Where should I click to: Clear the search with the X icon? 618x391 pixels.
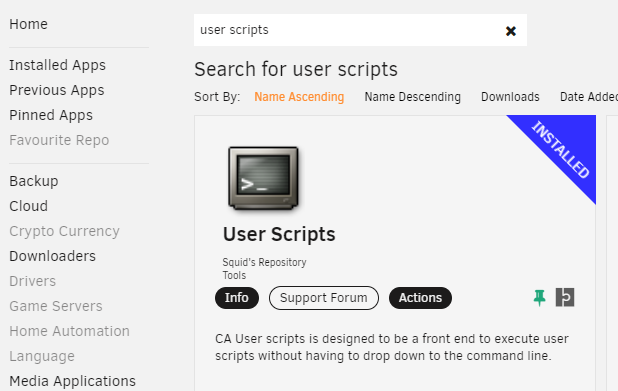coord(510,31)
